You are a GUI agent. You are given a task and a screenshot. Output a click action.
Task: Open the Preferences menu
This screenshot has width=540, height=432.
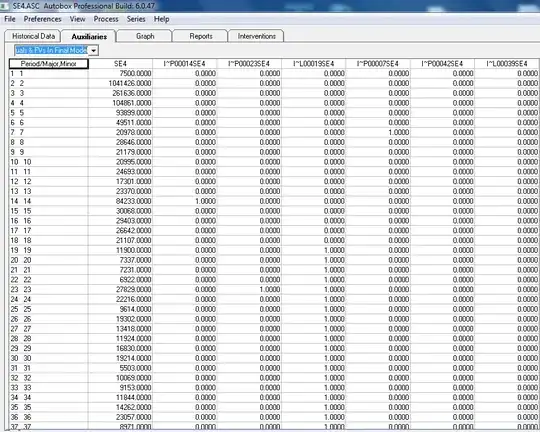pos(42,19)
